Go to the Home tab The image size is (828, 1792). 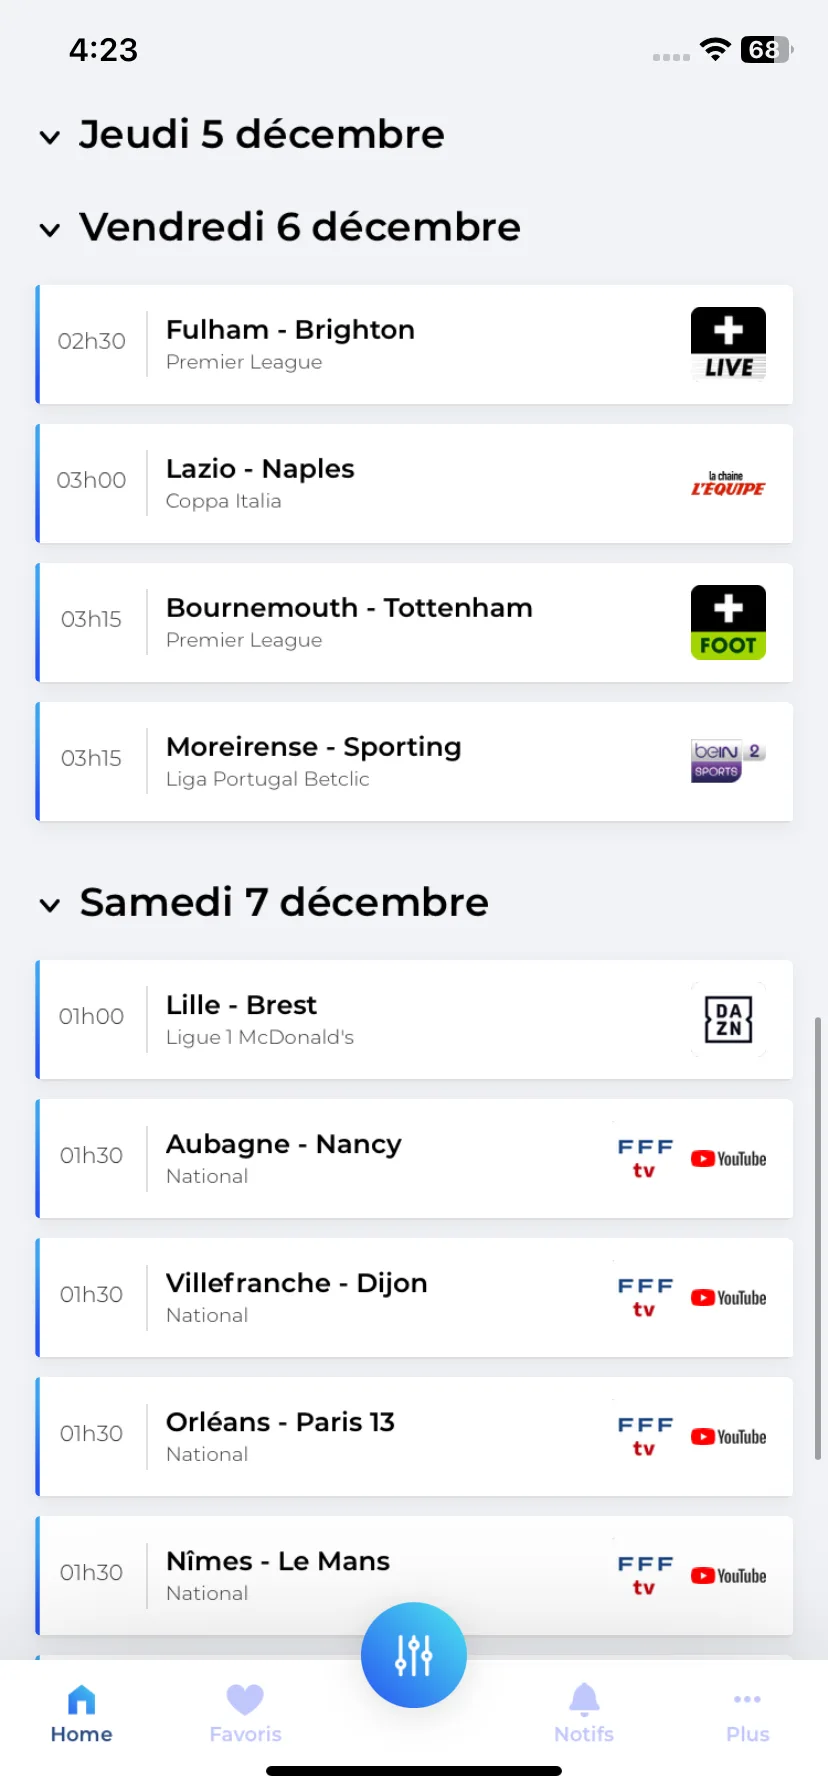click(x=81, y=1714)
